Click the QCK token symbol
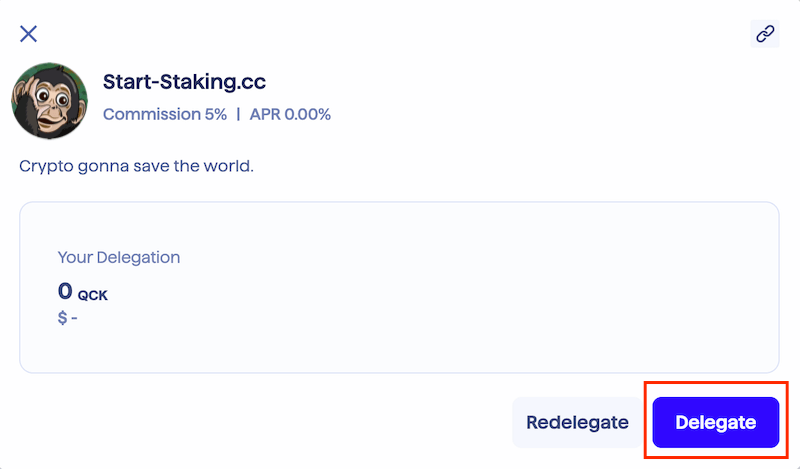The height and width of the screenshot is (469, 800). [92, 295]
